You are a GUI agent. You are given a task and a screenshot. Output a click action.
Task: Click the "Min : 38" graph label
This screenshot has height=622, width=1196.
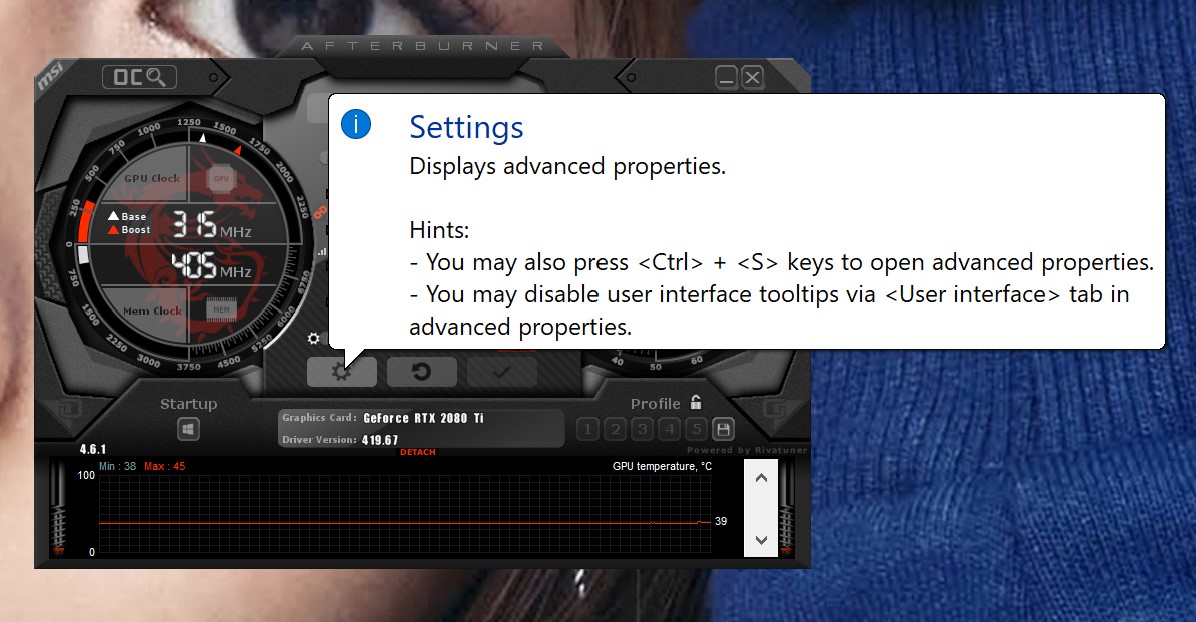point(117,466)
